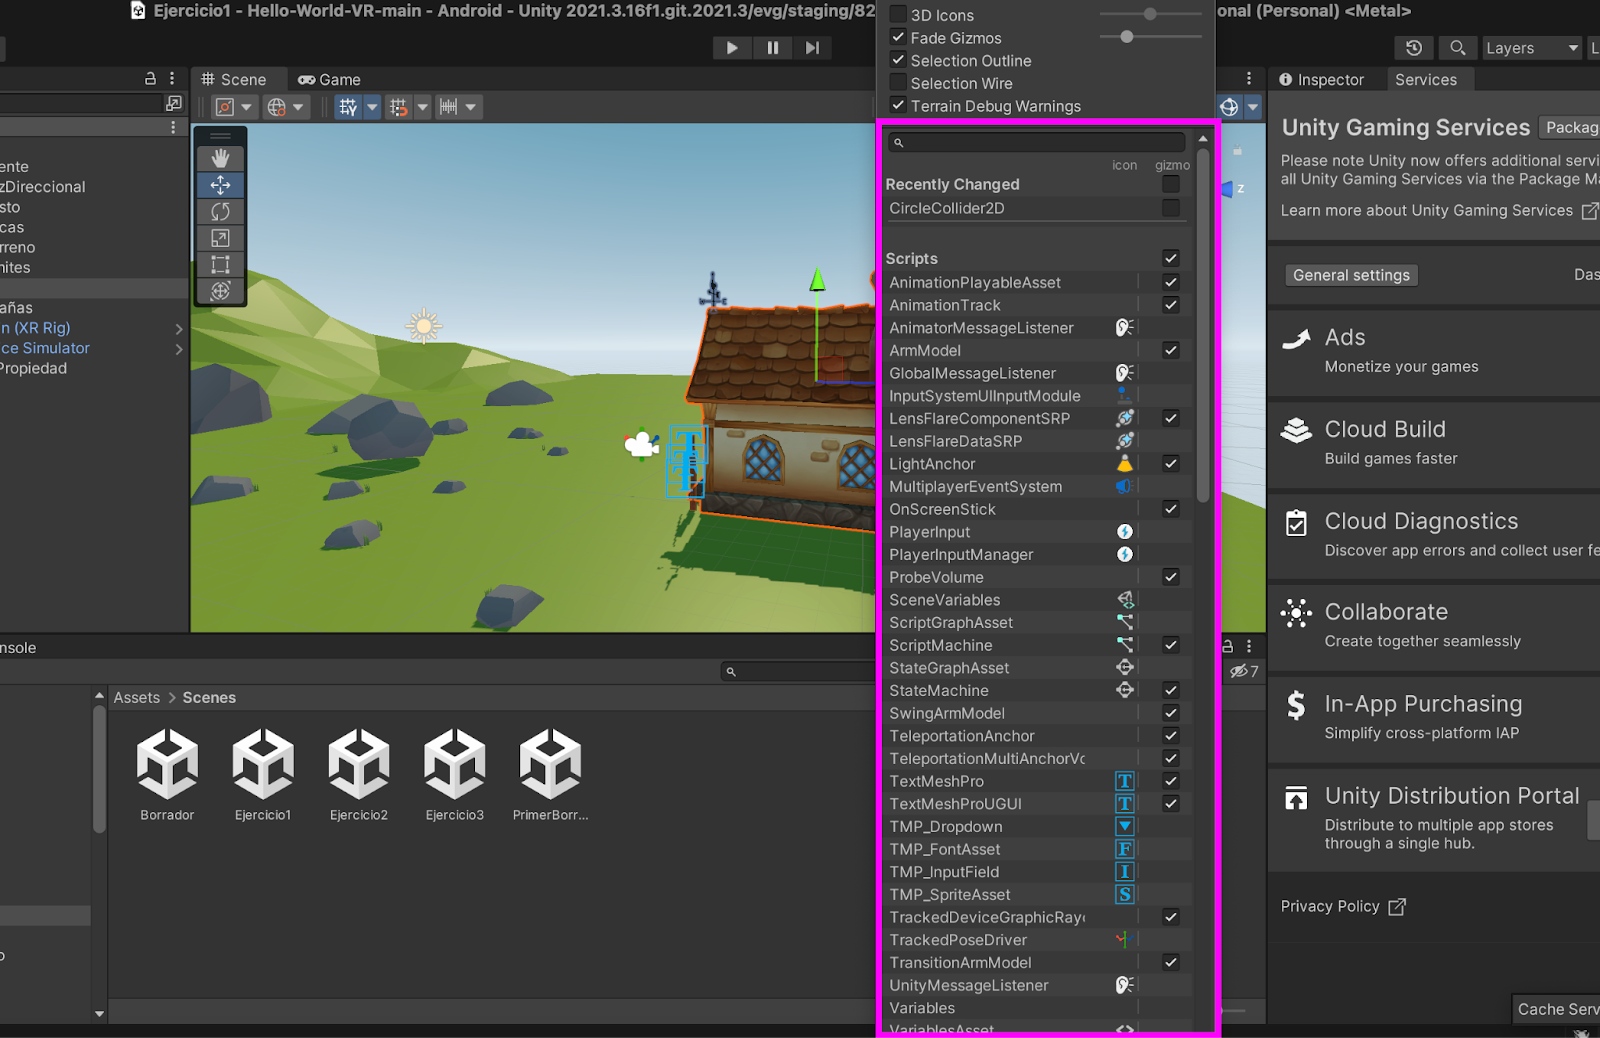Click the Step frame button
The width and height of the screenshot is (1600, 1038).
pyautogui.click(x=812, y=47)
